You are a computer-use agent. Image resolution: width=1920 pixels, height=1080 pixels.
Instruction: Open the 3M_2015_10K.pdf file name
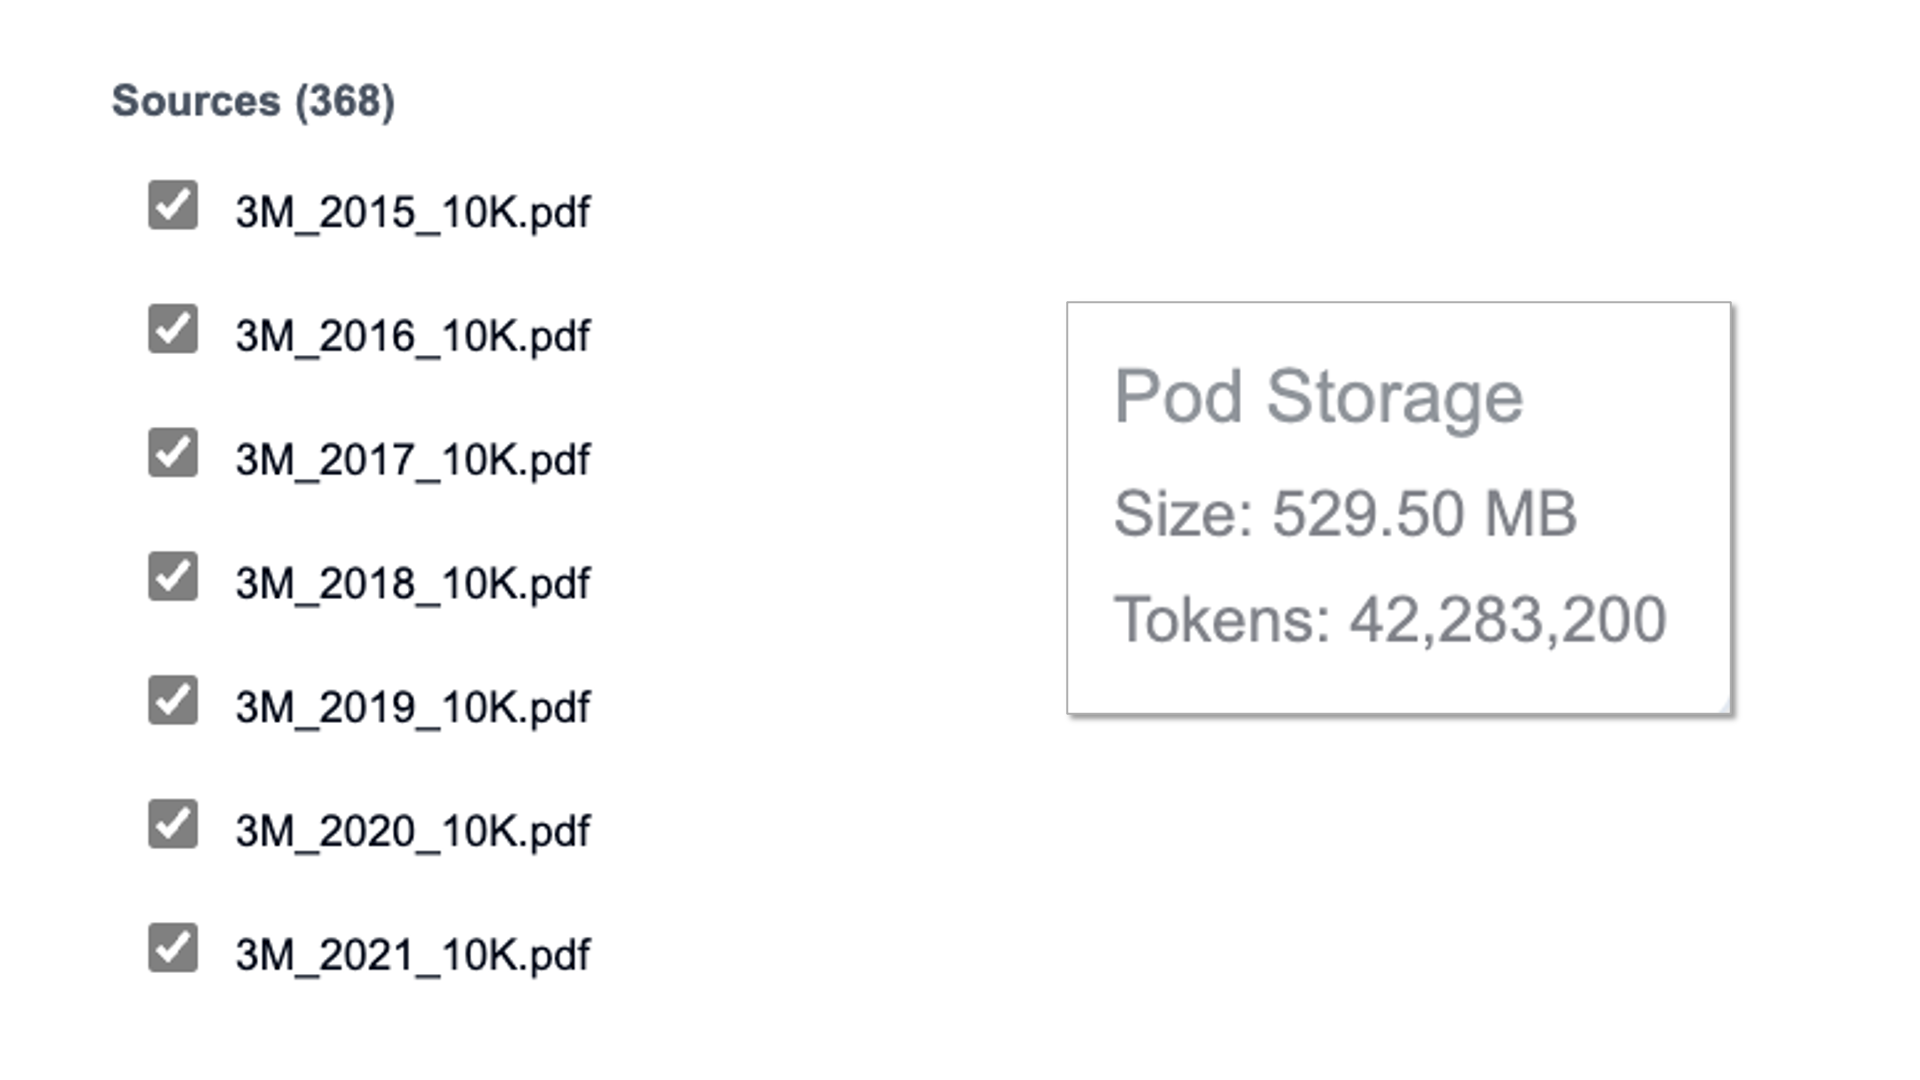[x=412, y=212]
